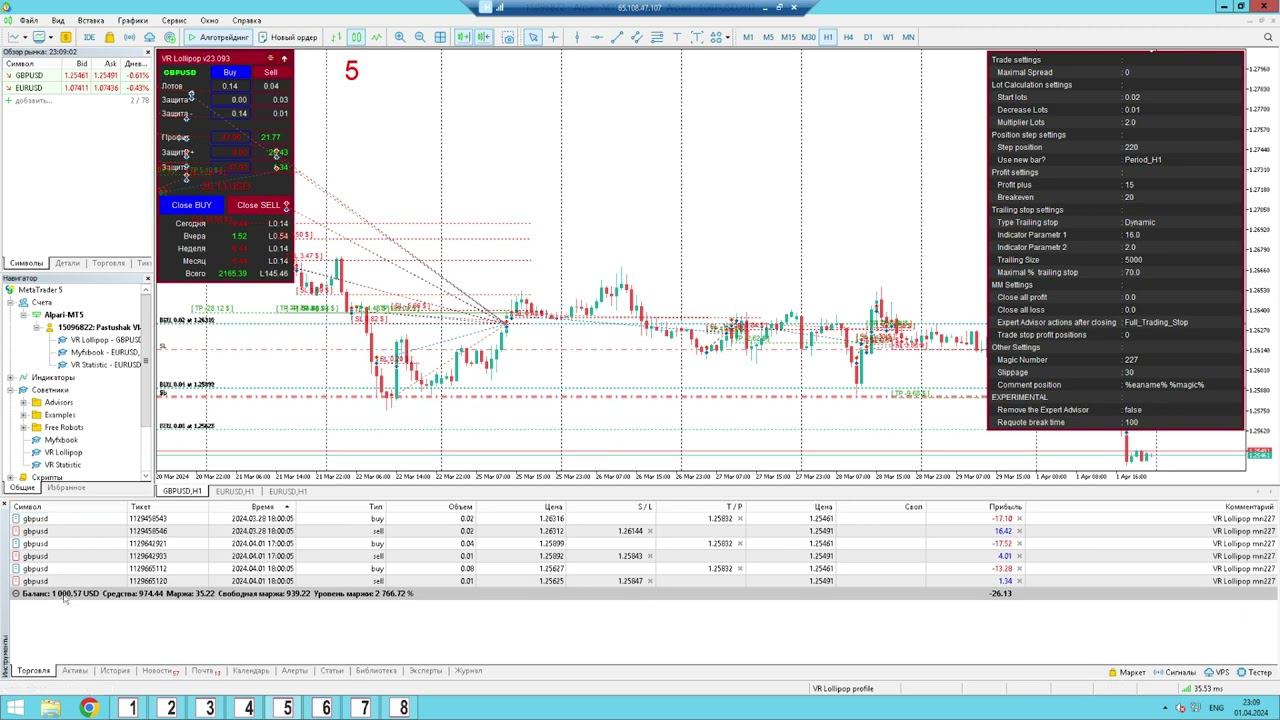
Task: Switch chart to candlestick display
Action: coord(356,37)
